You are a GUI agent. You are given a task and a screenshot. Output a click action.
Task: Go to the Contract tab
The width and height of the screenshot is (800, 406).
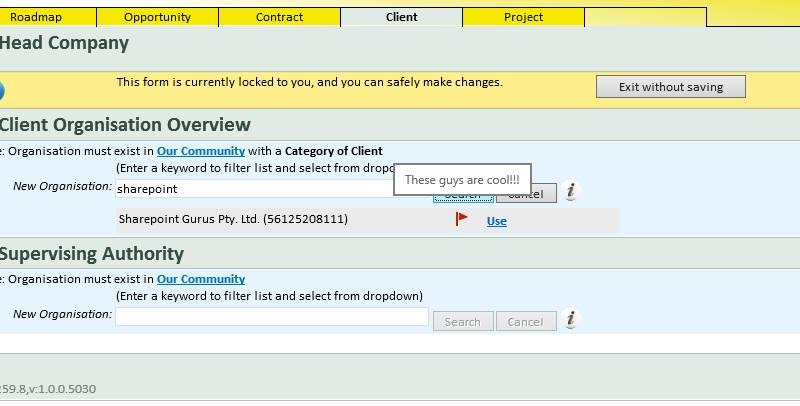279,17
